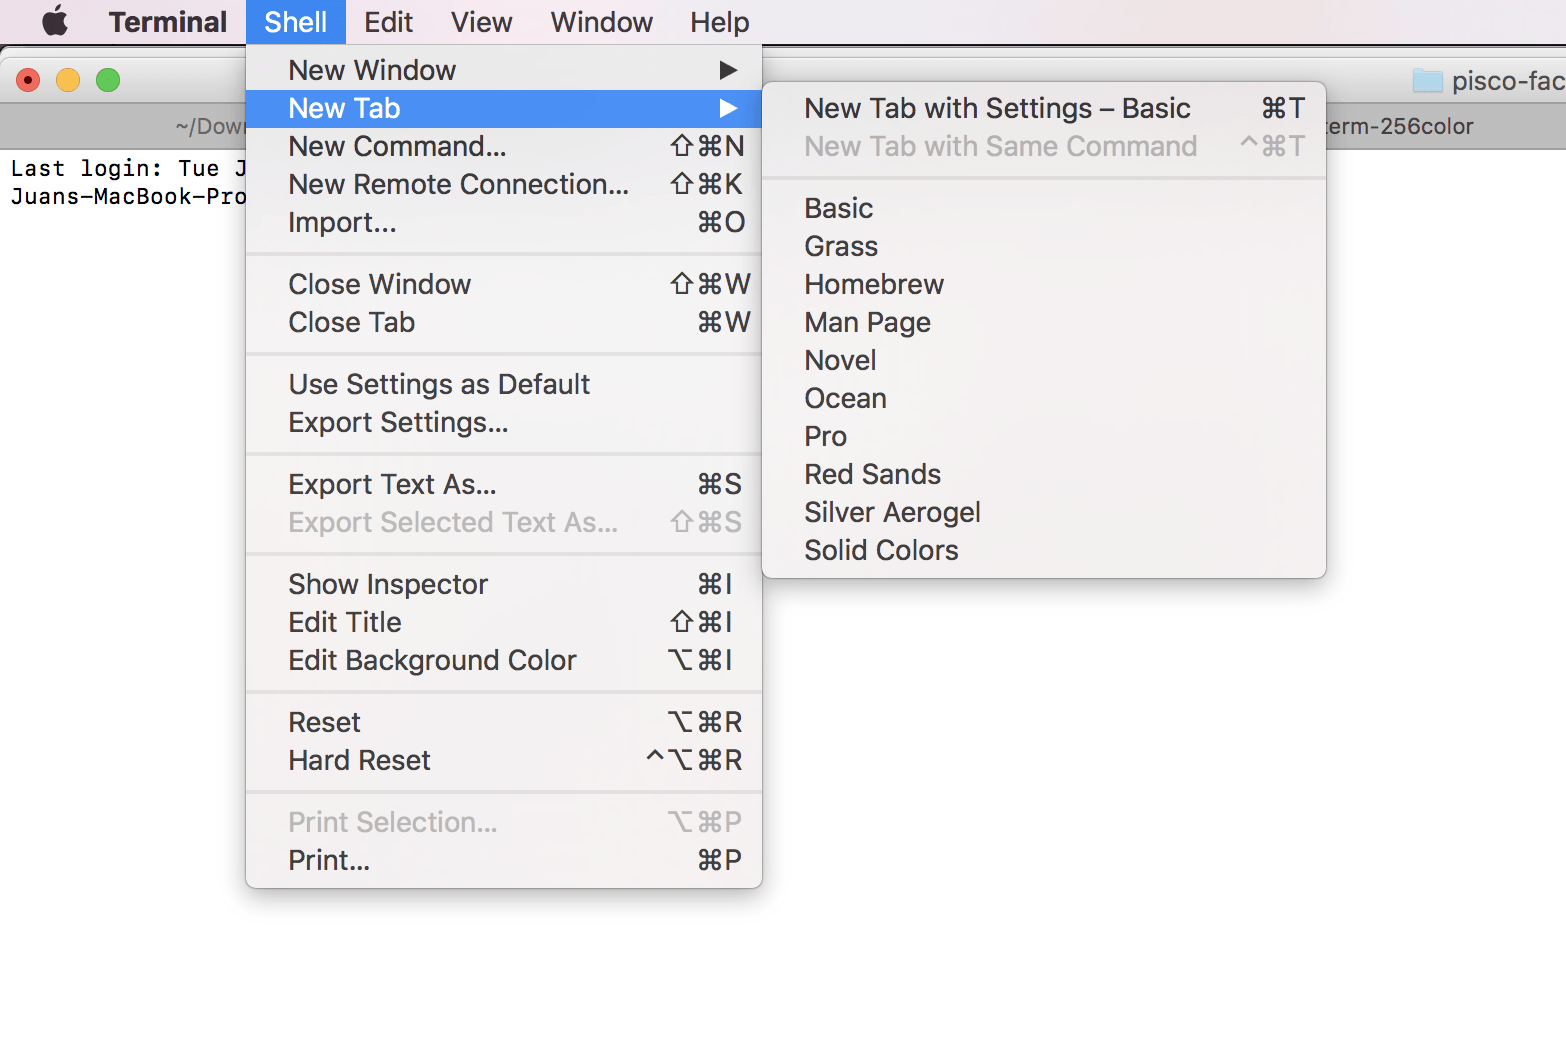The width and height of the screenshot is (1566, 1046).
Task: Choose Edit Title
Action: (x=504, y=622)
